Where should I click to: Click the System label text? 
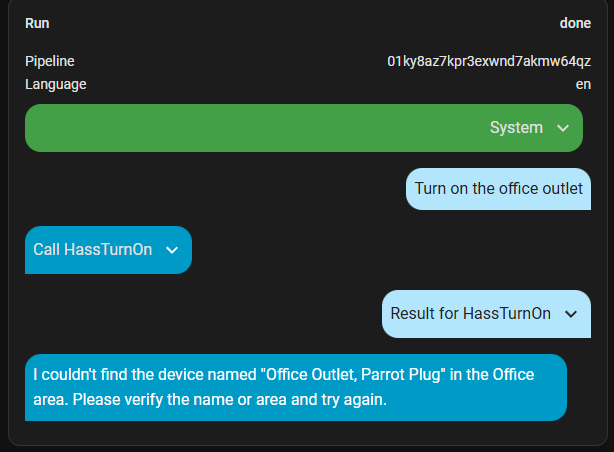tap(516, 128)
